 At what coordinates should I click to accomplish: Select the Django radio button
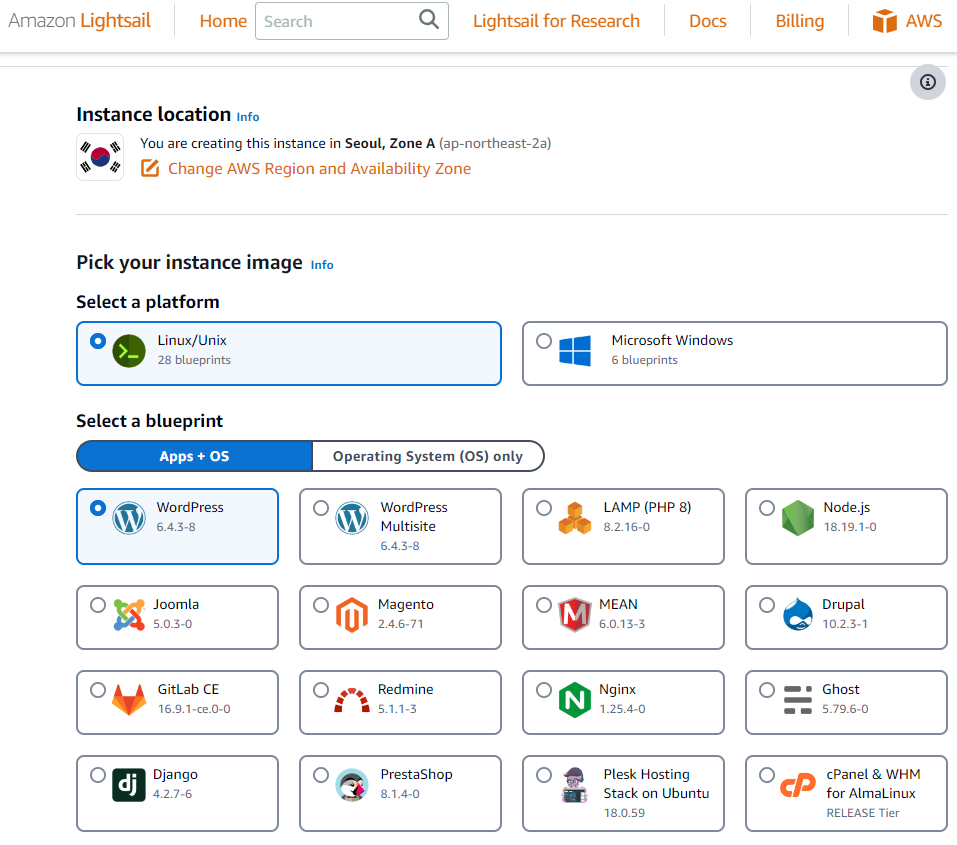98,775
